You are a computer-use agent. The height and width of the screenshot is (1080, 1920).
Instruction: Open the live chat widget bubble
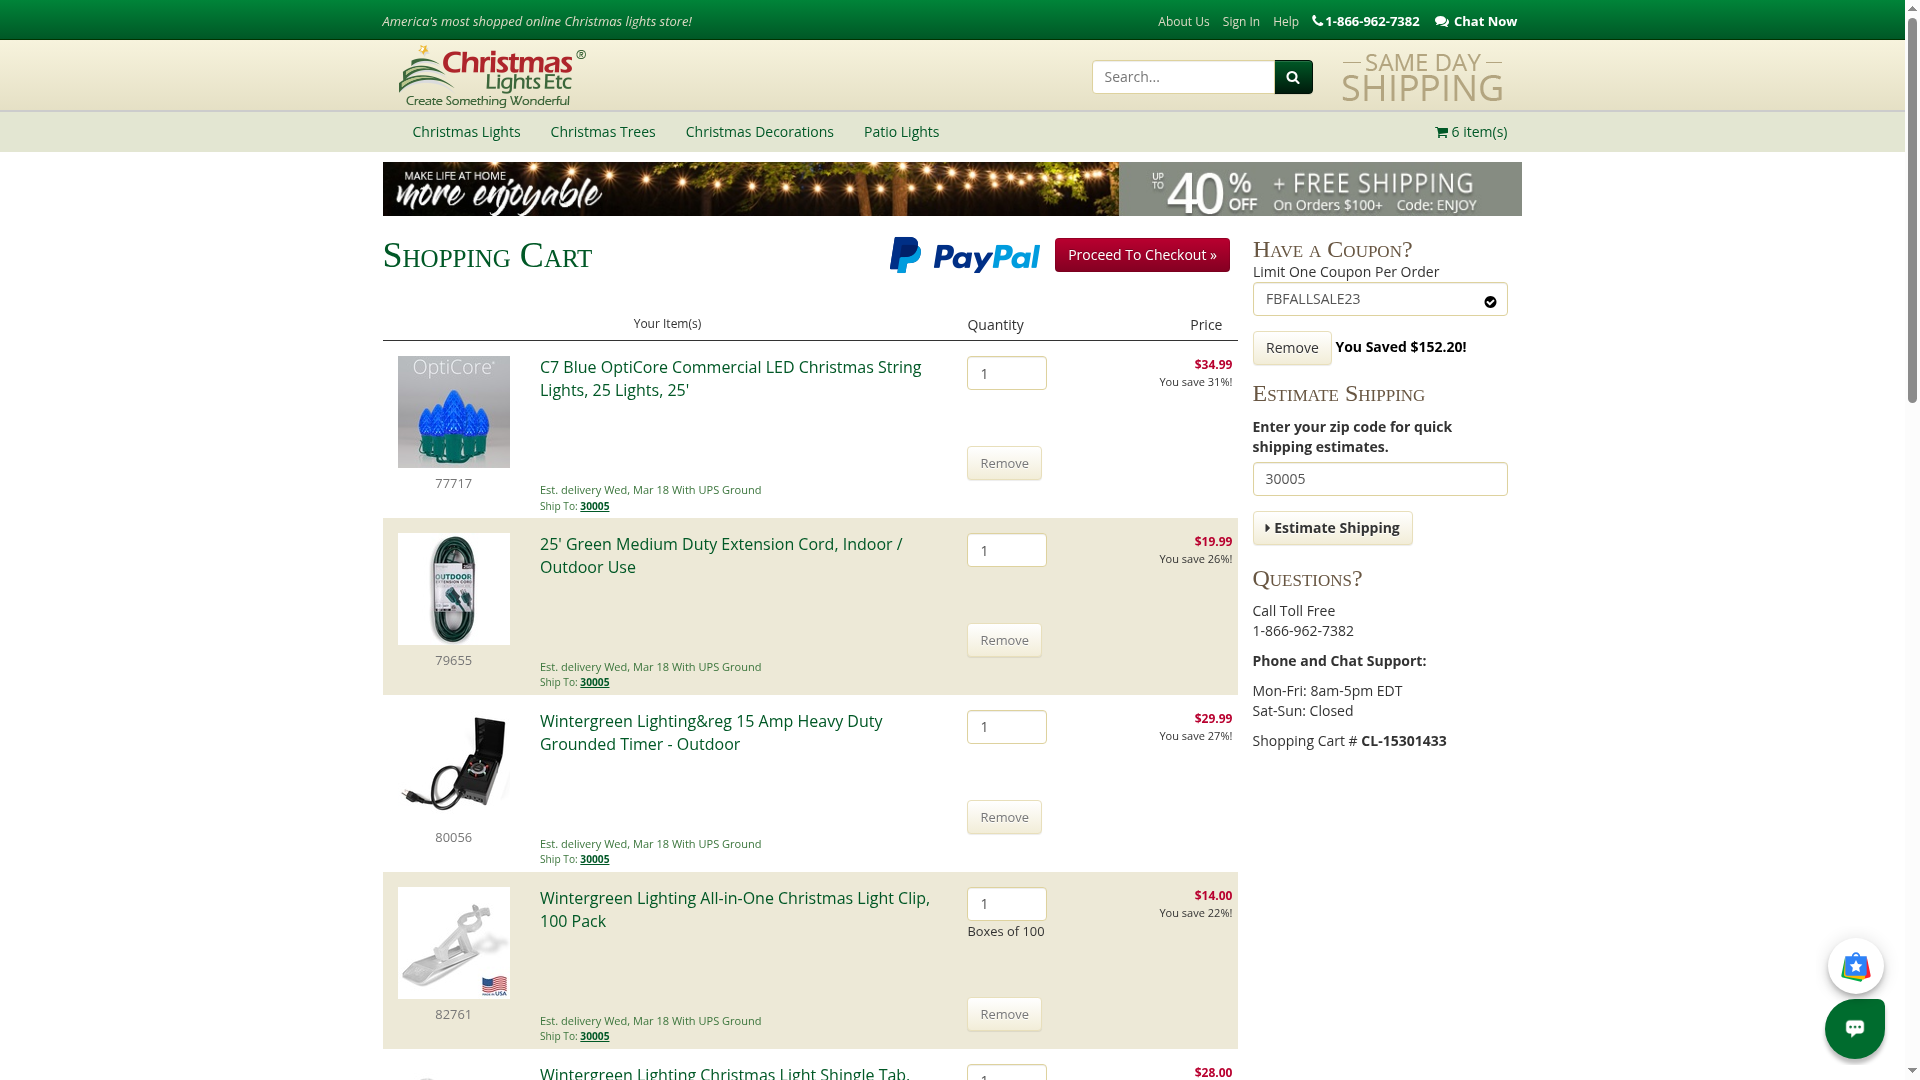pyautogui.click(x=1854, y=1028)
